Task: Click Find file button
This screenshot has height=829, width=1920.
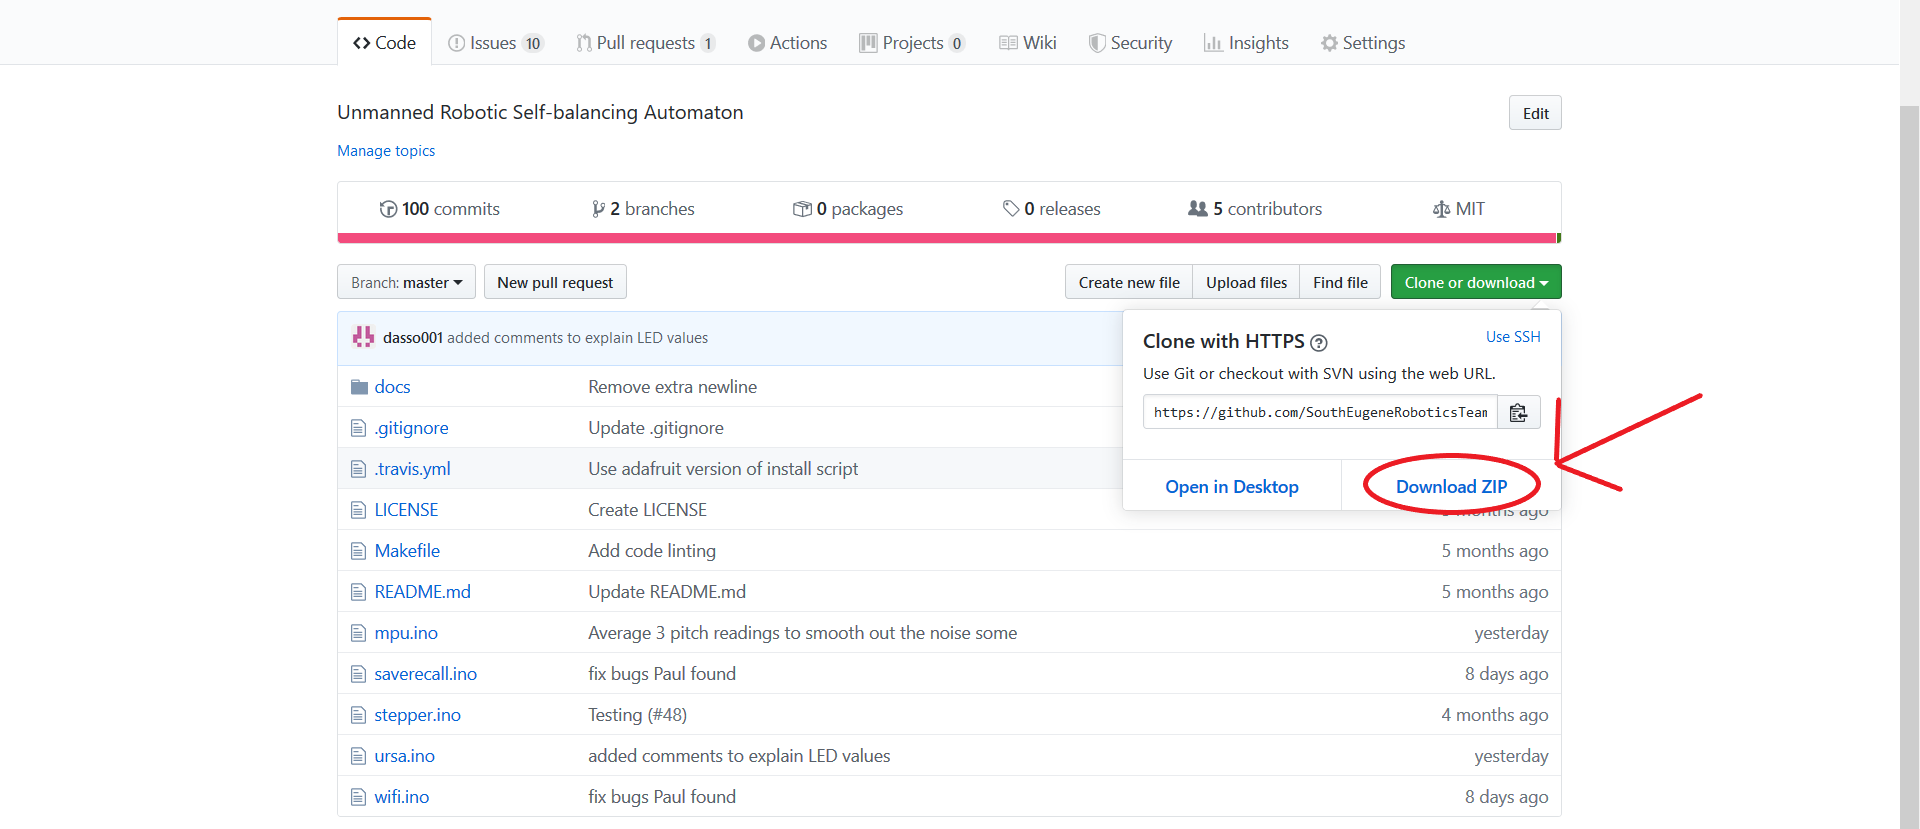Action: (1340, 282)
